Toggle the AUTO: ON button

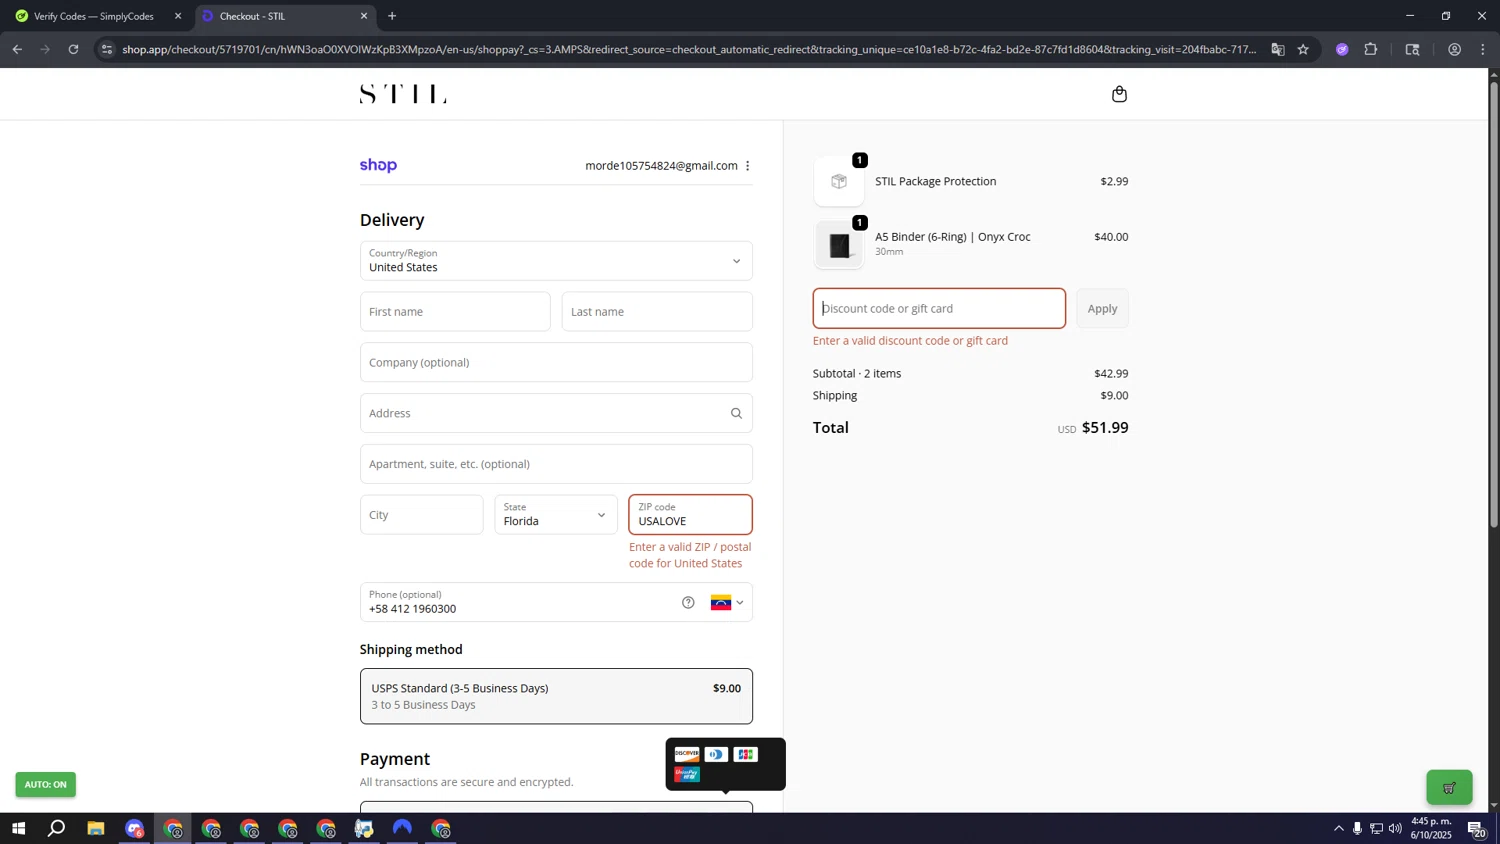[45, 784]
